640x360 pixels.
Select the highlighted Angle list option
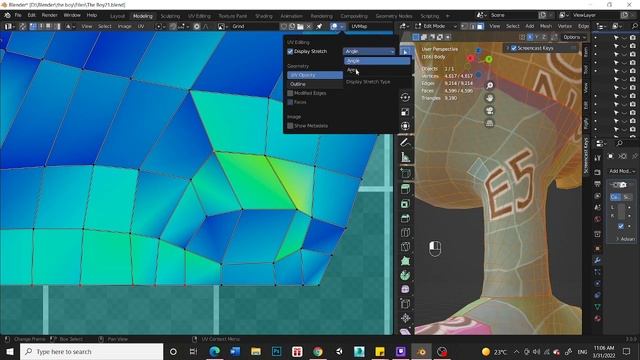click(377, 61)
